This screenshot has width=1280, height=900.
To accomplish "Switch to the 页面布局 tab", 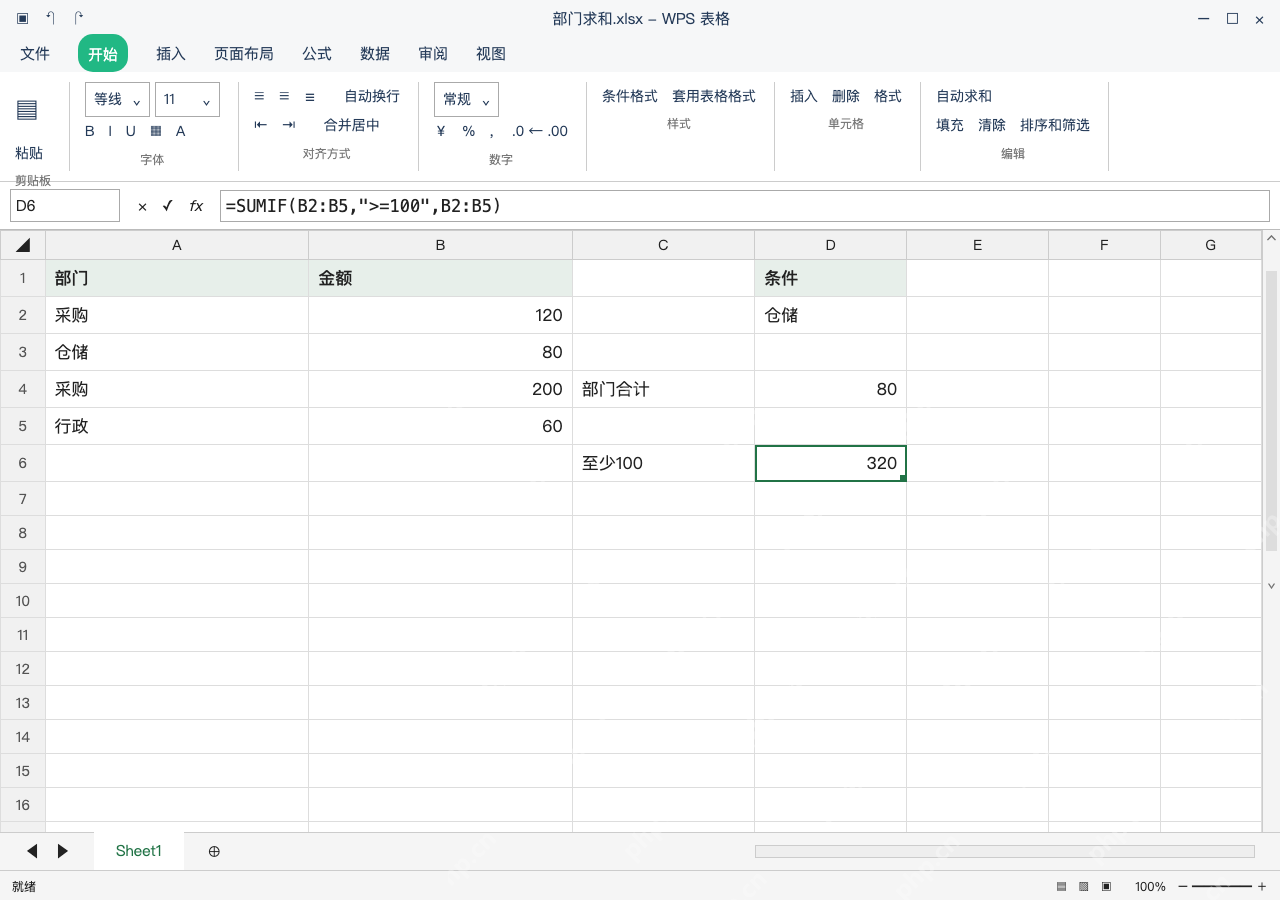I will pos(244,53).
